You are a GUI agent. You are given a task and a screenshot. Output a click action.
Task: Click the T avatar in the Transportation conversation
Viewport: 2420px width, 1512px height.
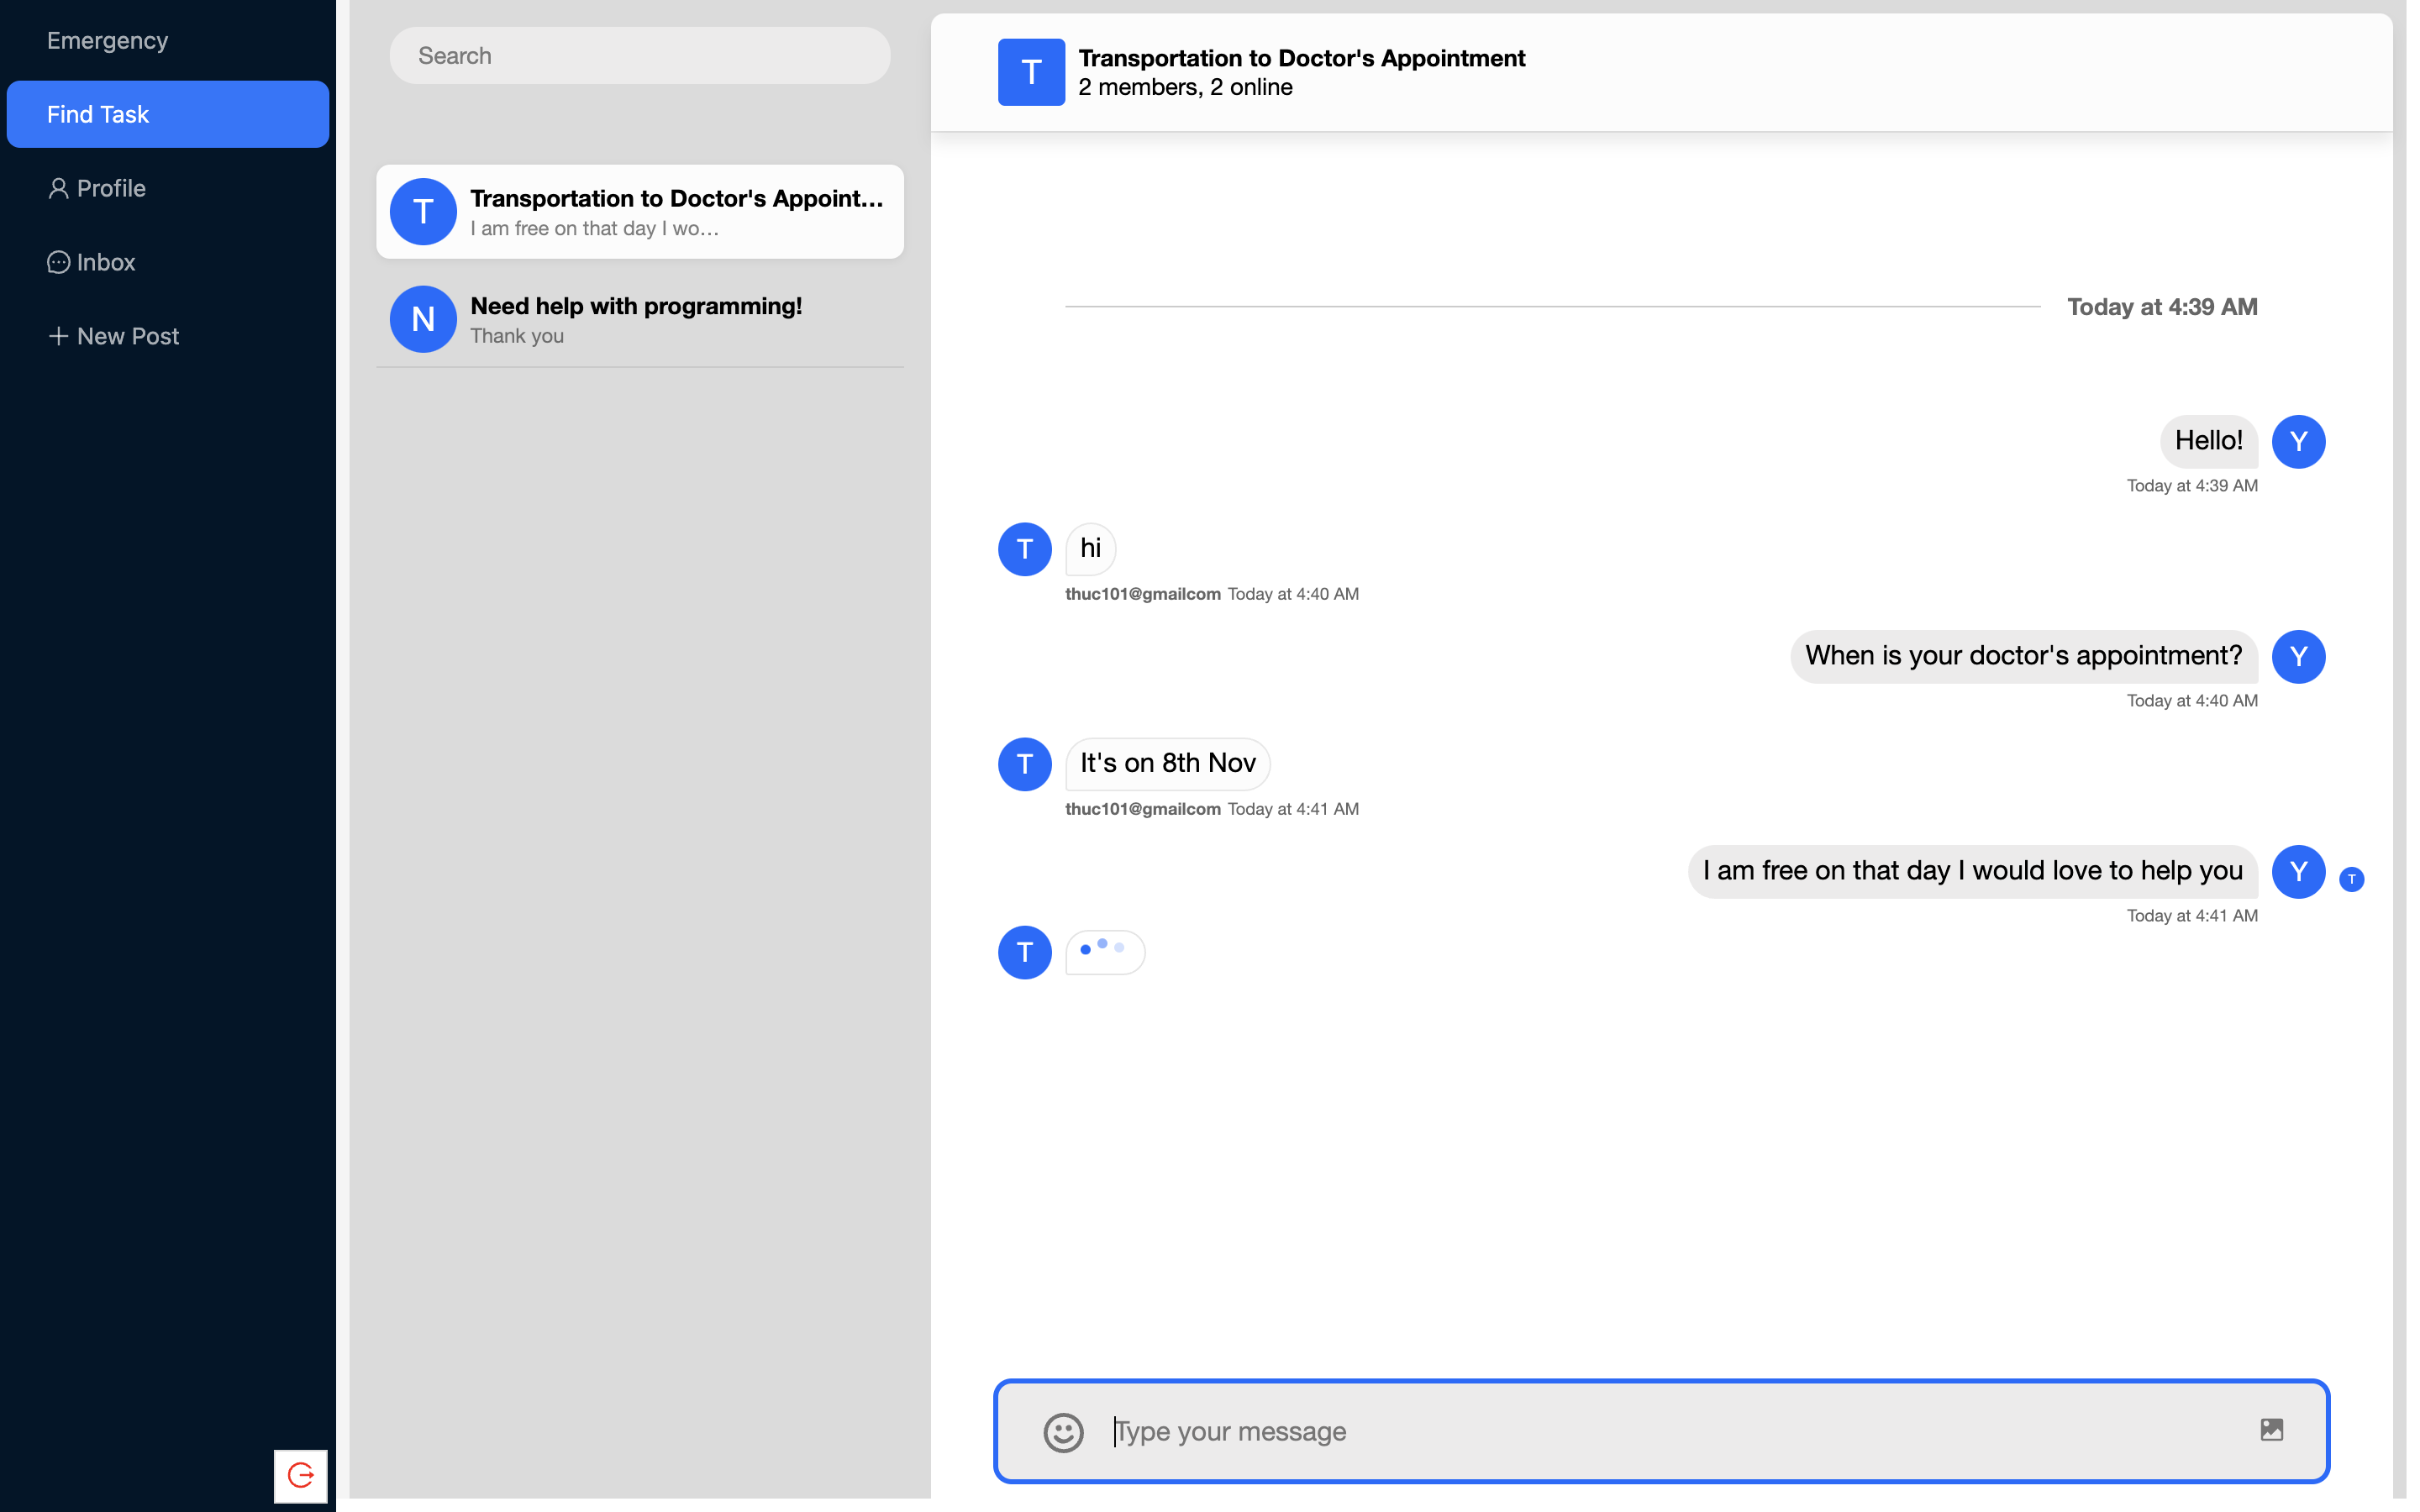click(423, 212)
